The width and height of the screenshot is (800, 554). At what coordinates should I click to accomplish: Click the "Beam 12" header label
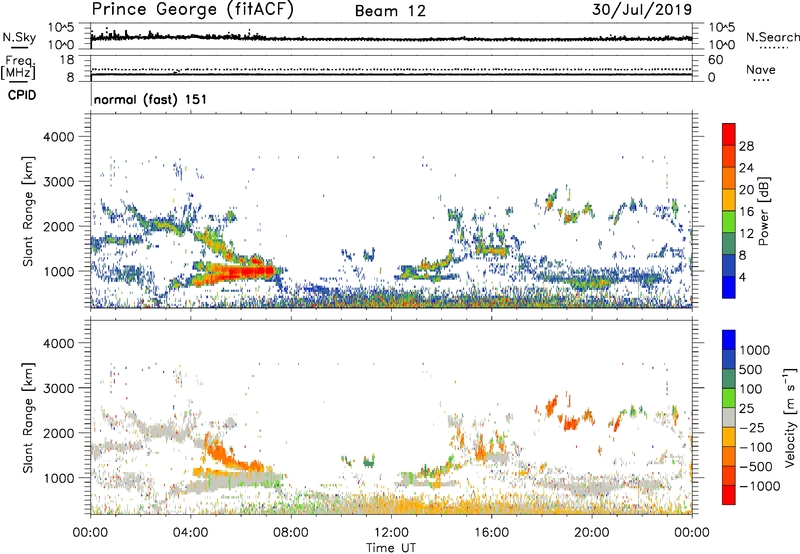click(390, 11)
